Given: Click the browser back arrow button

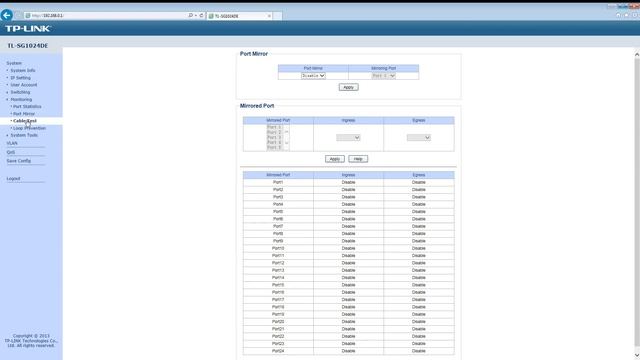Looking at the screenshot, I should (7, 15).
